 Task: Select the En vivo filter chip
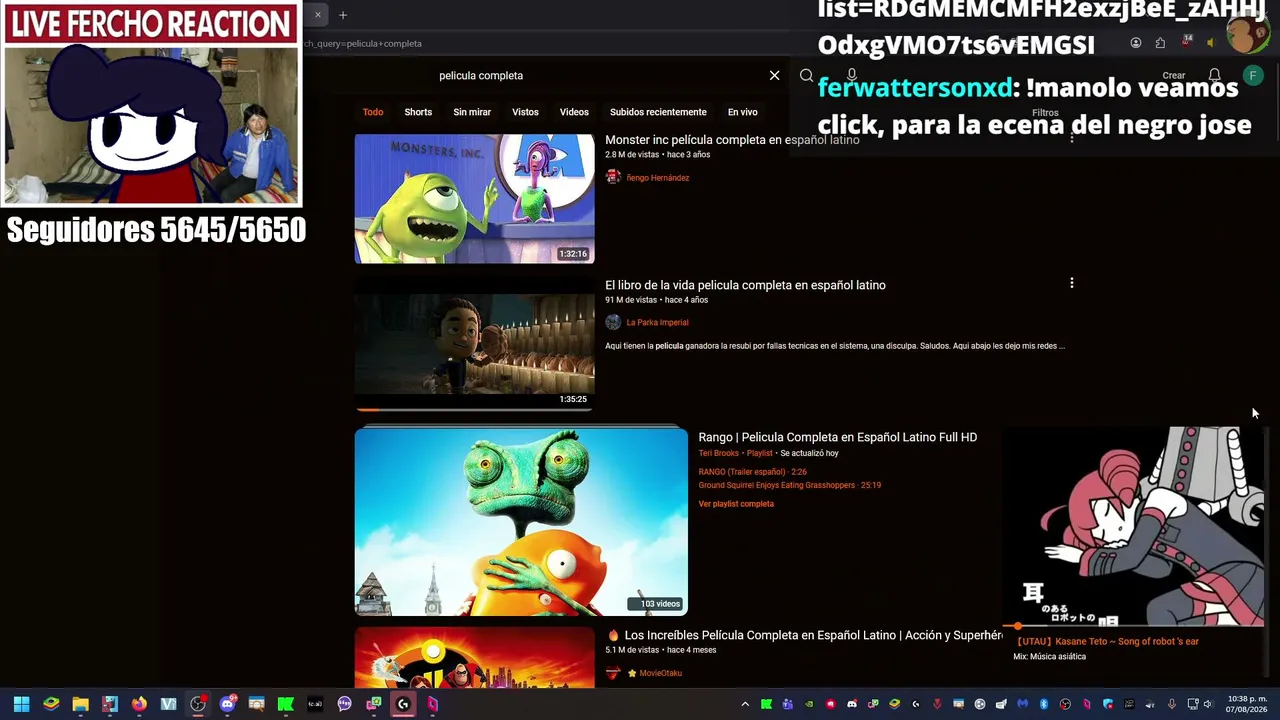coord(742,112)
